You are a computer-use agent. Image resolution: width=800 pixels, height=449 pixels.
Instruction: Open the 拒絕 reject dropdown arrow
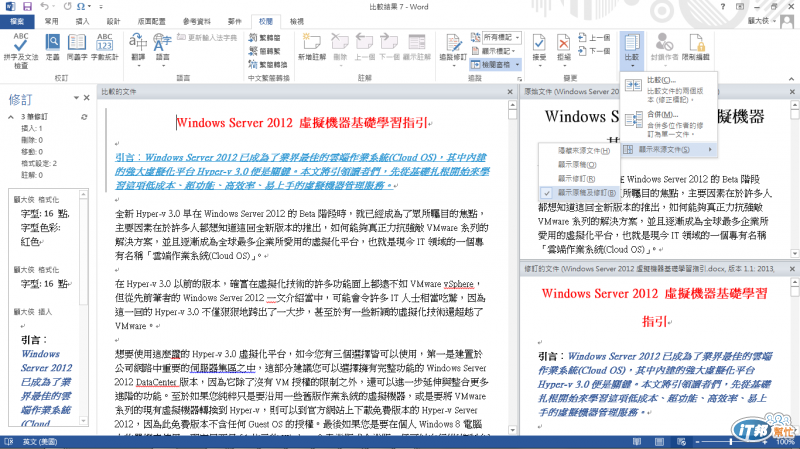564,65
